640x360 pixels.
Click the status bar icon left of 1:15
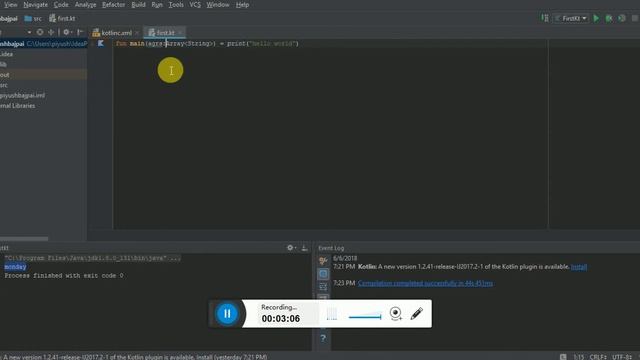pos(563,356)
